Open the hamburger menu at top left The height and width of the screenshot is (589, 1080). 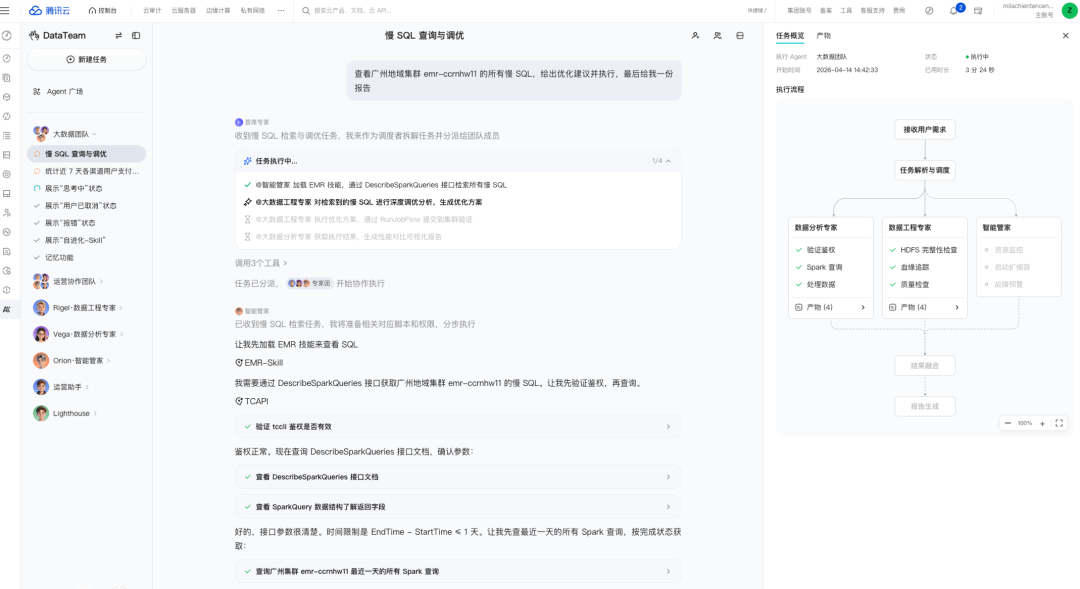(6, 10)
